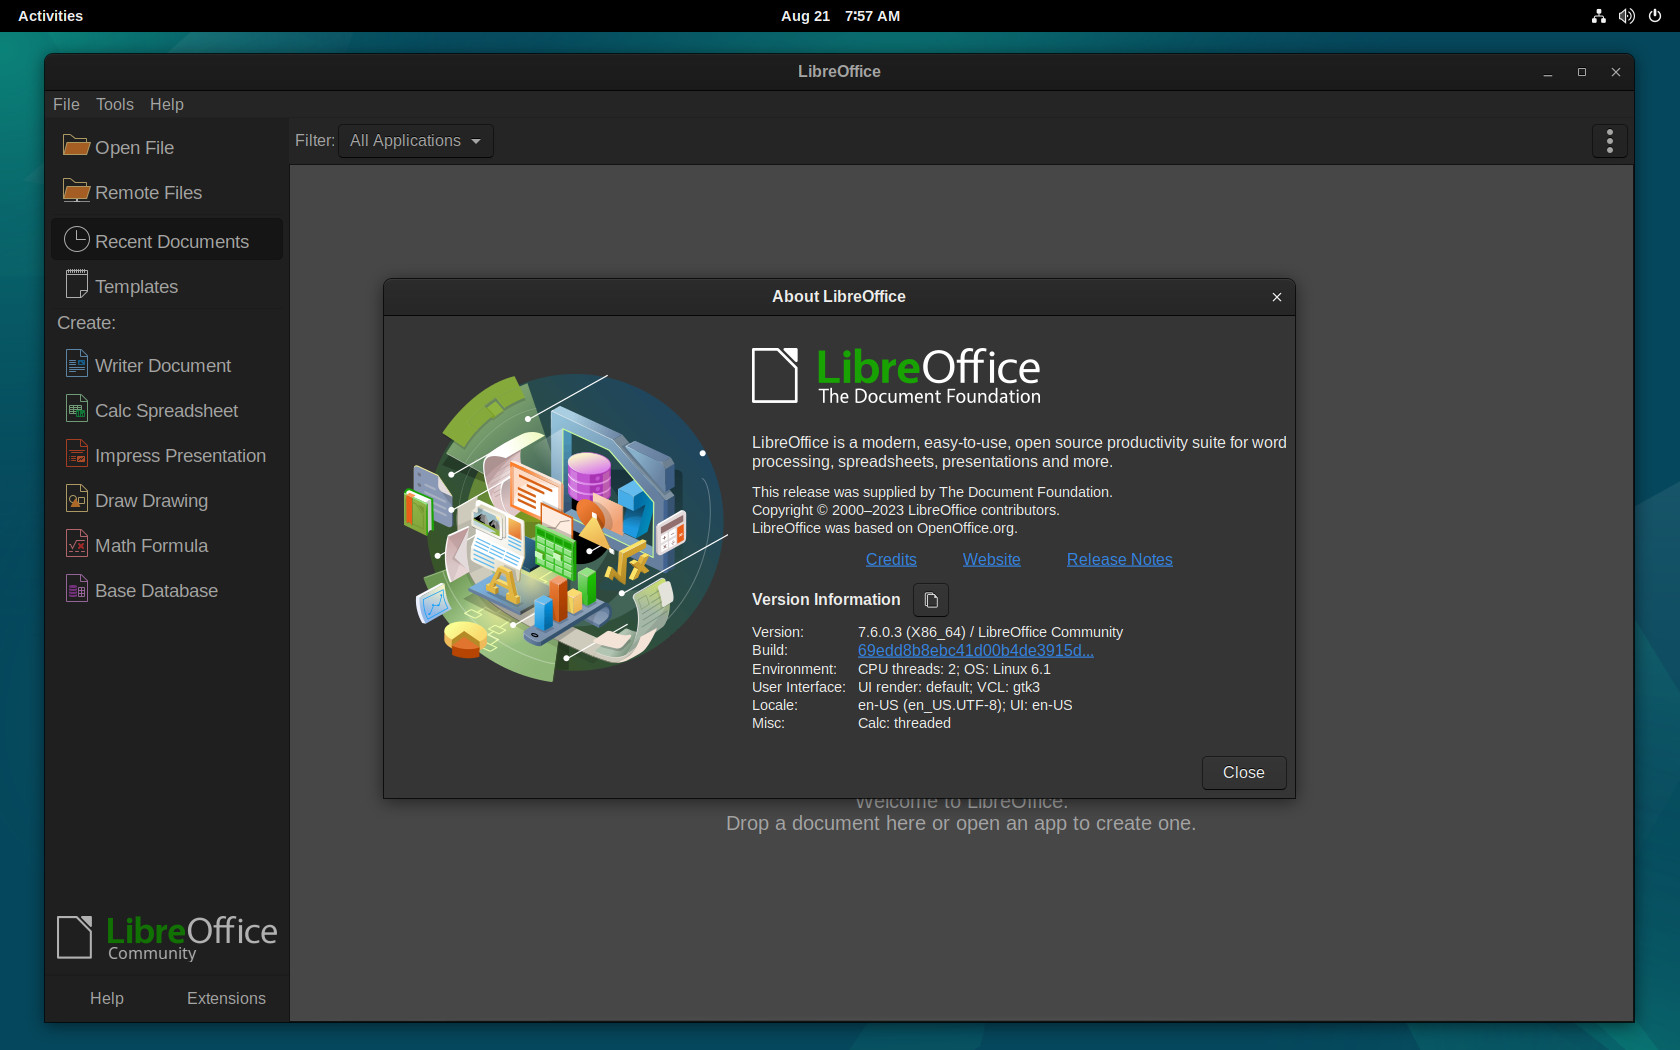The height and width of the screenshot is (1050, 1680).
Task: Click the circular illustration in the About dialog
Action: coord(565,528)
